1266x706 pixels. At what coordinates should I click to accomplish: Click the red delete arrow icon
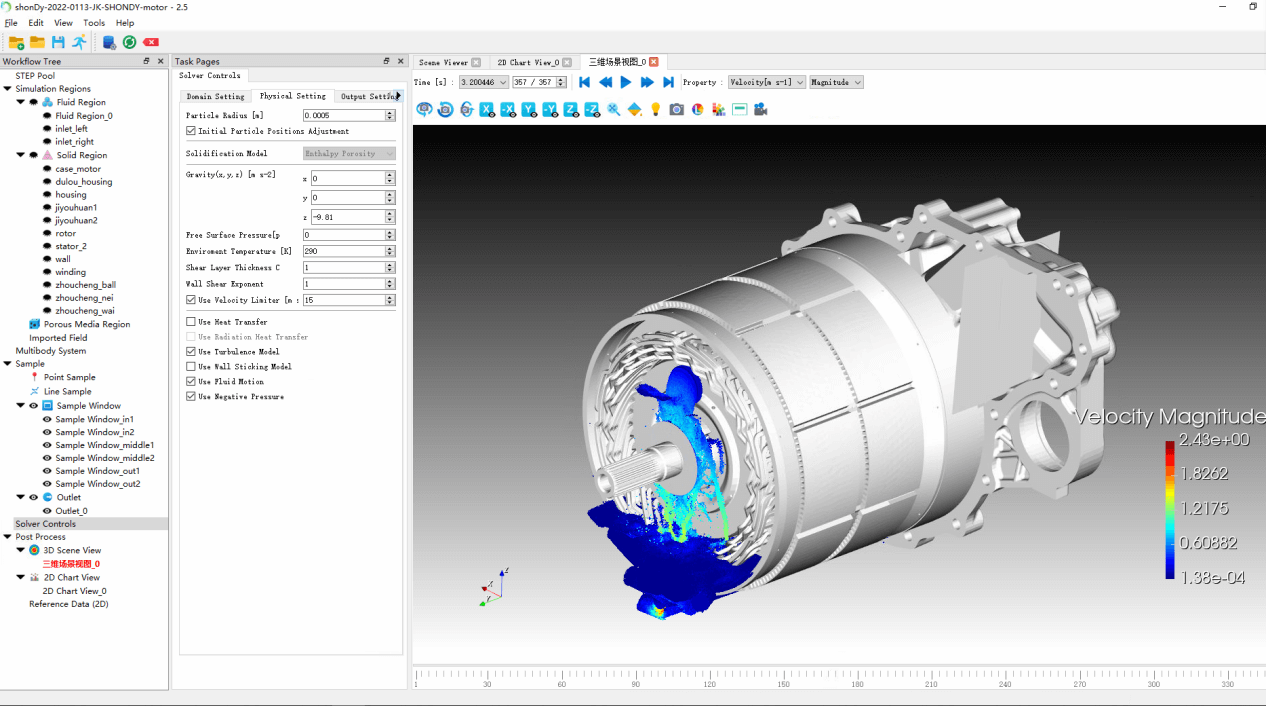pyautogui.click(x=151, y=42)
